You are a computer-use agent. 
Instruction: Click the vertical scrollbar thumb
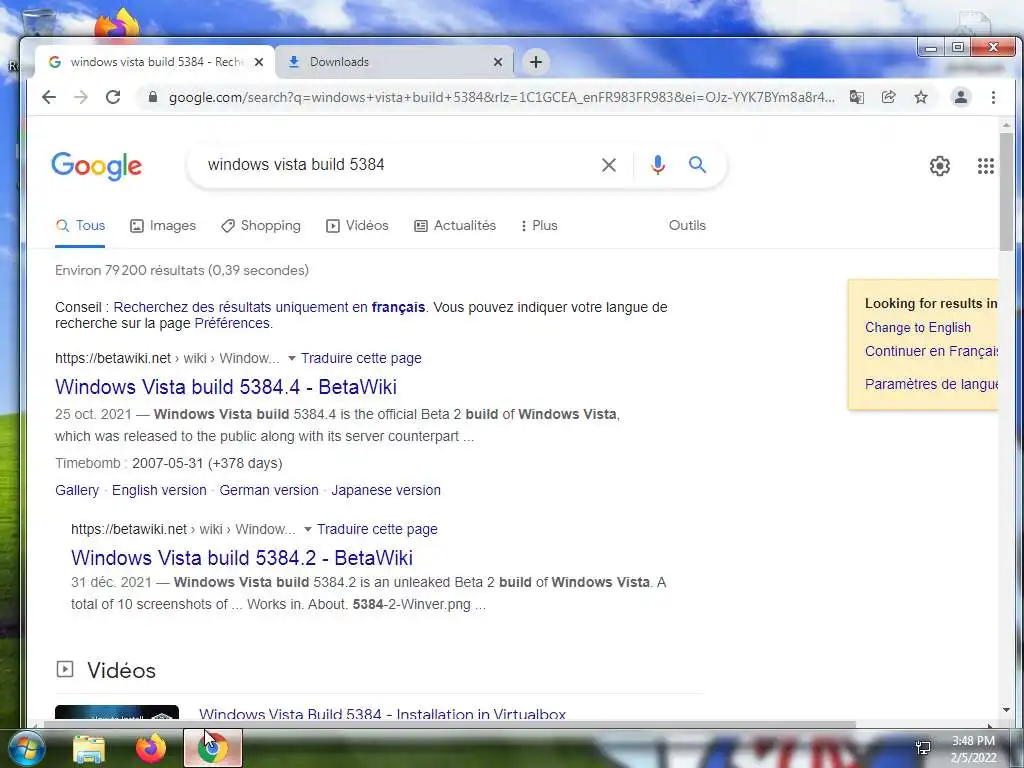click(1006, 191)
